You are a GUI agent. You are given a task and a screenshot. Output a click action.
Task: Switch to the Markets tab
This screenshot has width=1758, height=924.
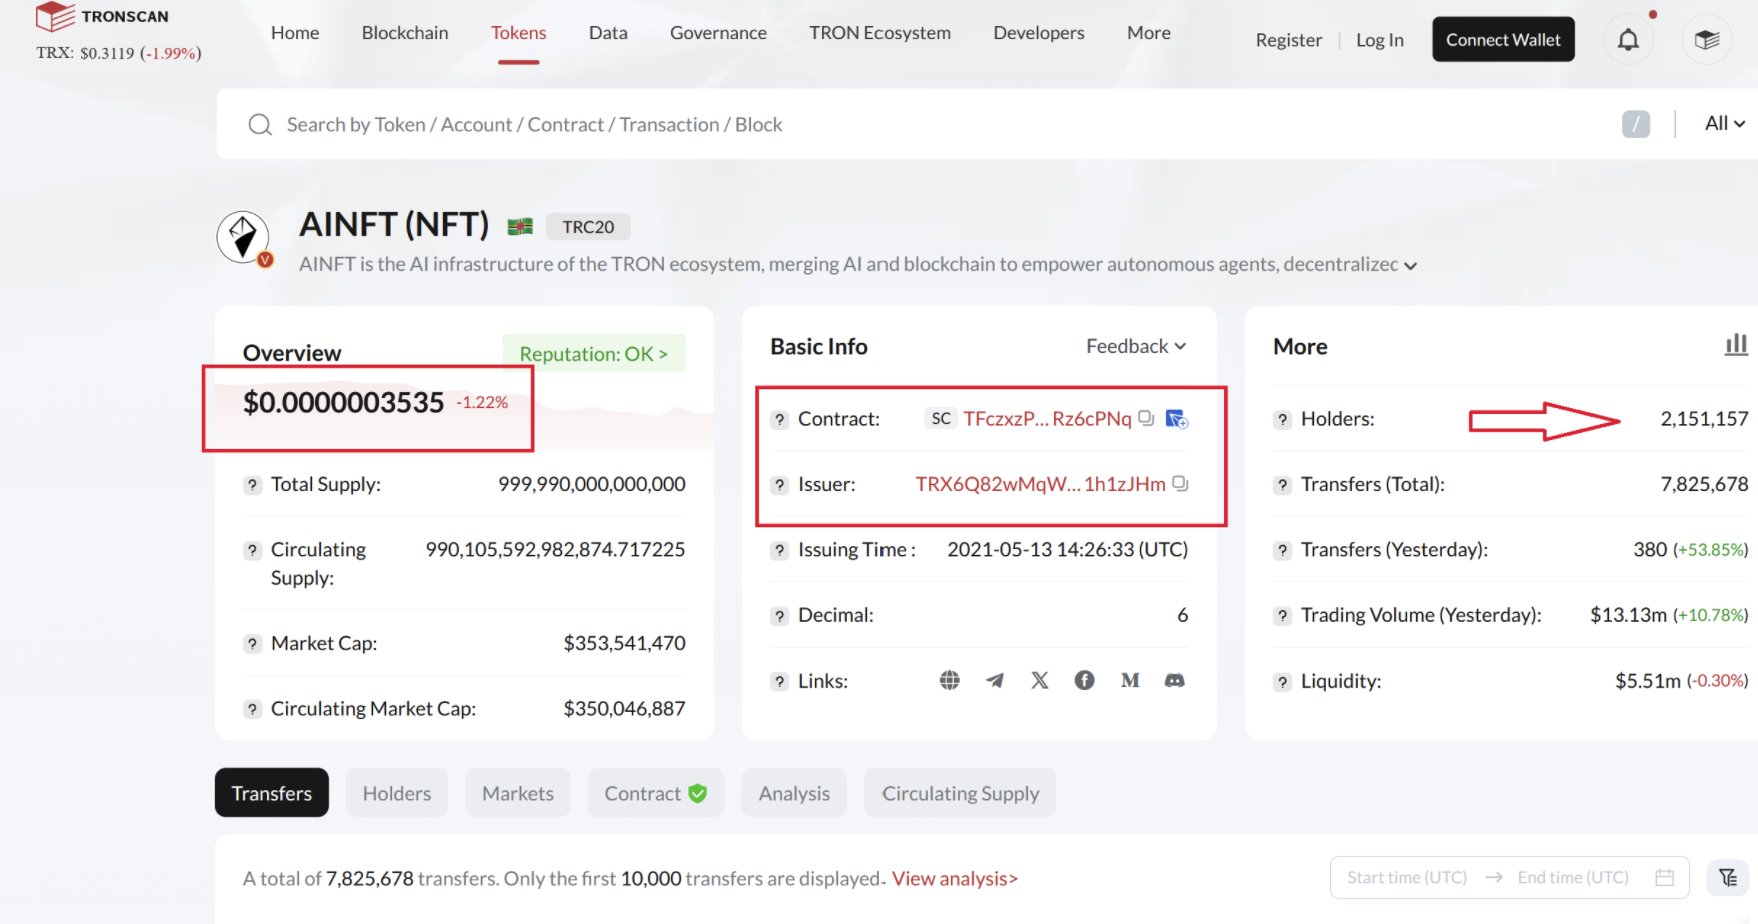(x=517, y=793)
